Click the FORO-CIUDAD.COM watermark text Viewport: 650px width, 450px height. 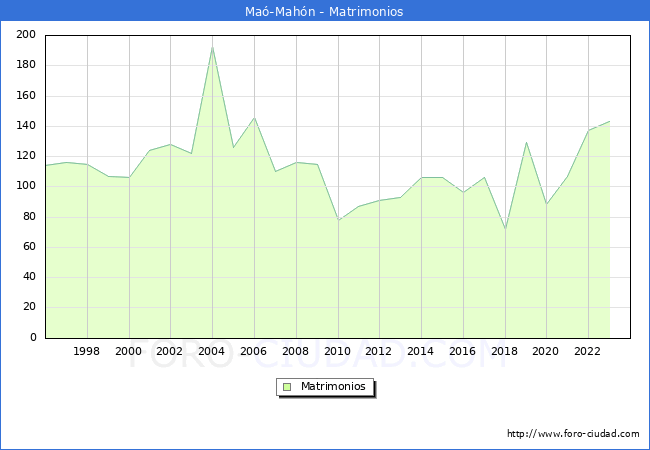click(318, 355)
